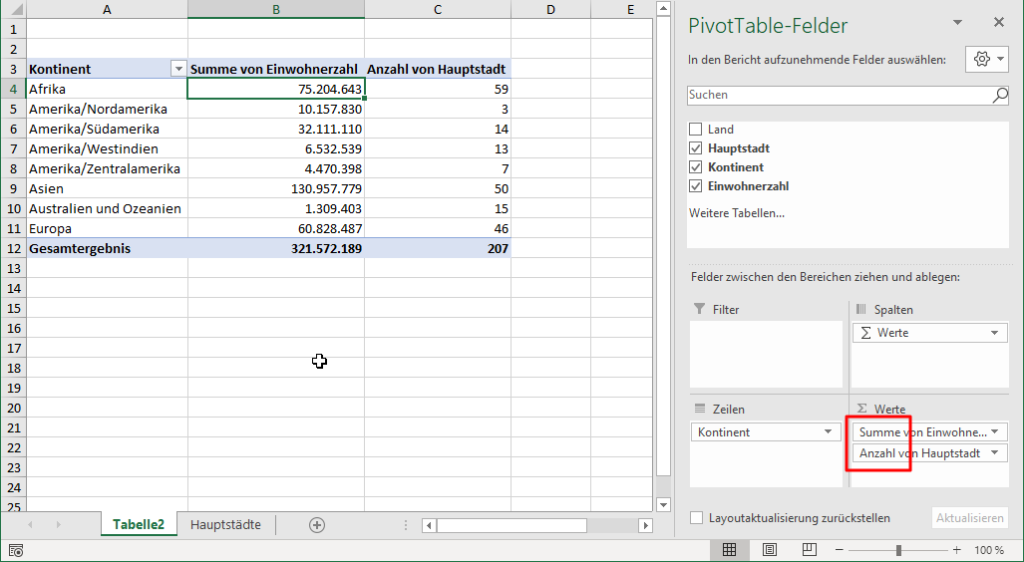Expand the Werte dropdown in Spalten area

995,333
